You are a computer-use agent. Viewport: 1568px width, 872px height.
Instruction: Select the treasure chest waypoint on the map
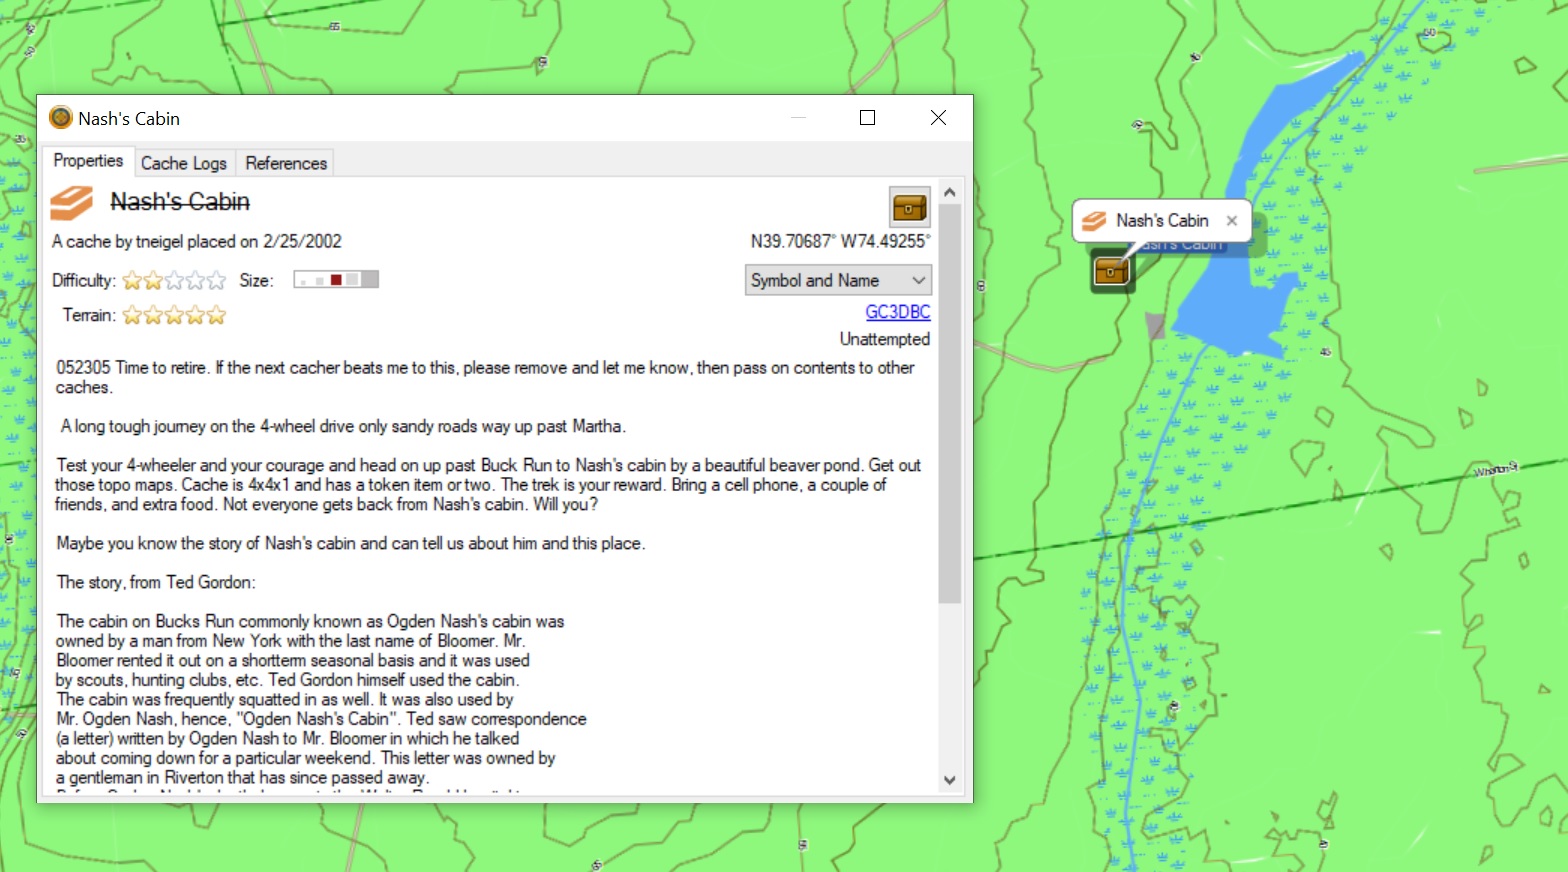pos(1111,271)
